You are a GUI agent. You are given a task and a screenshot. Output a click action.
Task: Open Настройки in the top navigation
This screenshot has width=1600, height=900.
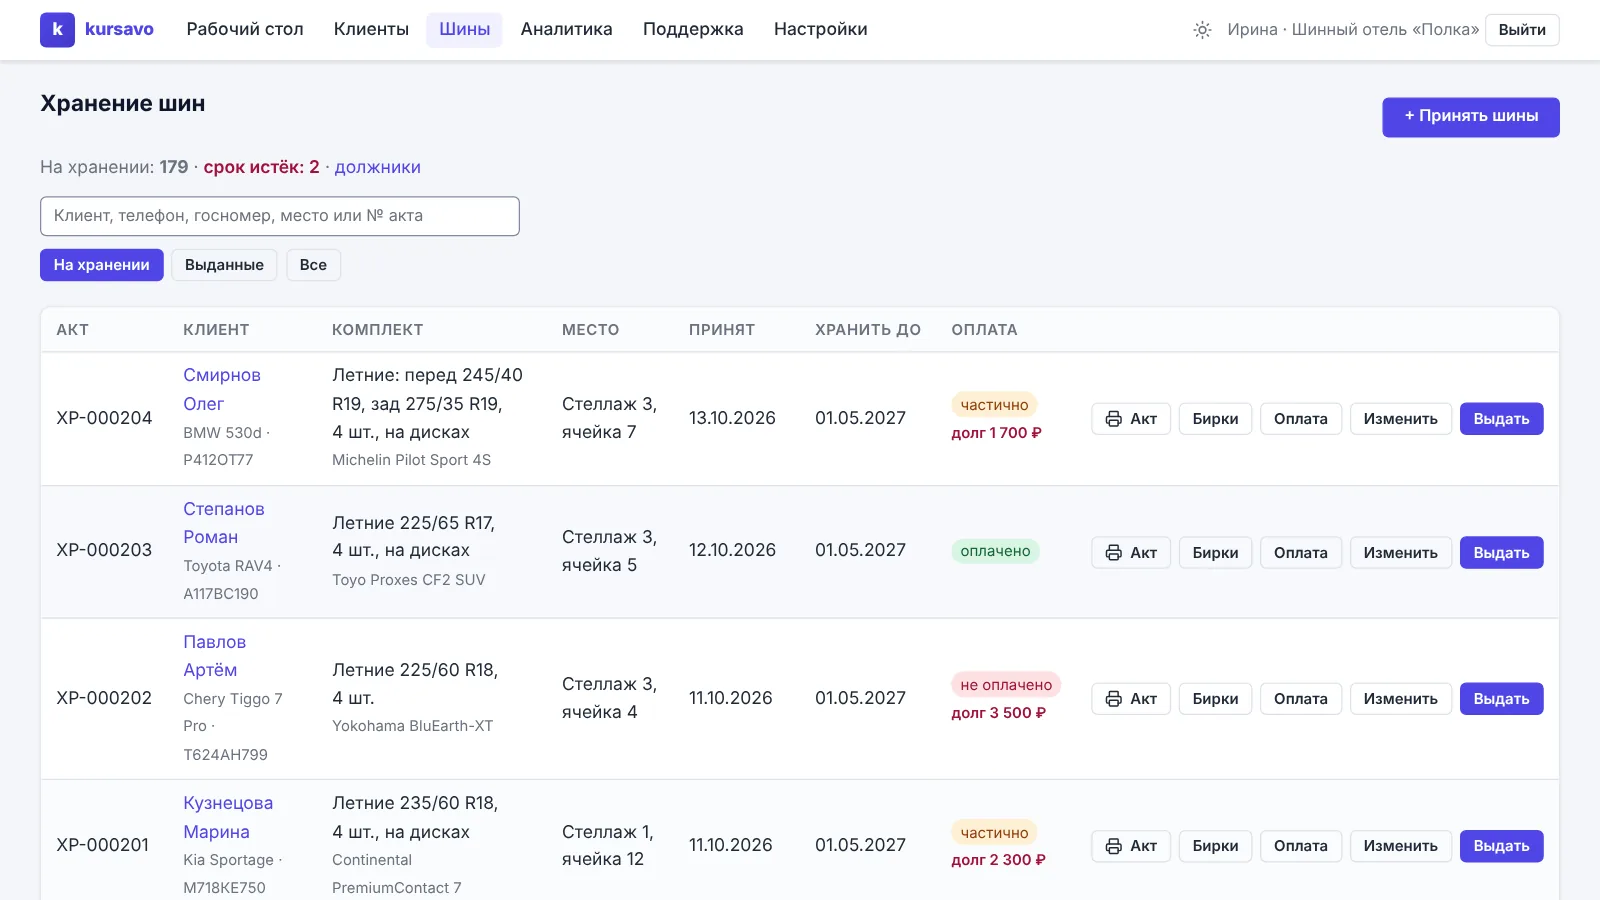point(820,30)
